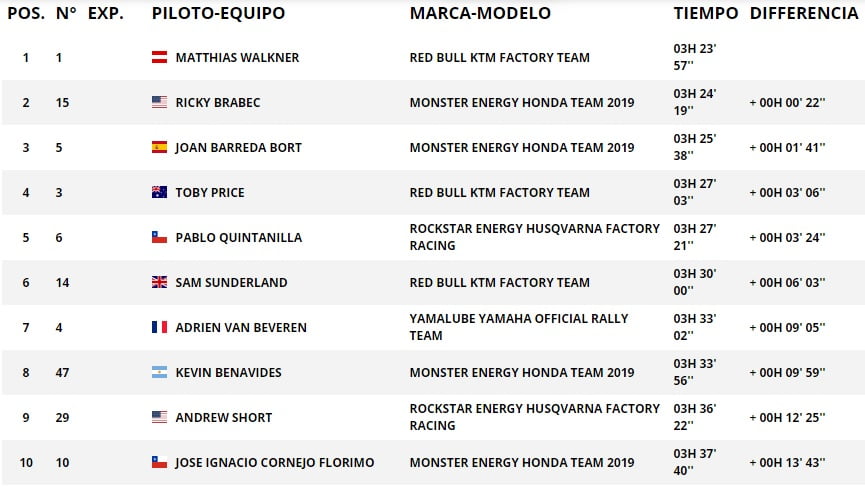Viewport: 865px width, 487px height.
Task: Click the US flag beside Ricky Brabec
Action: [159, 102]
